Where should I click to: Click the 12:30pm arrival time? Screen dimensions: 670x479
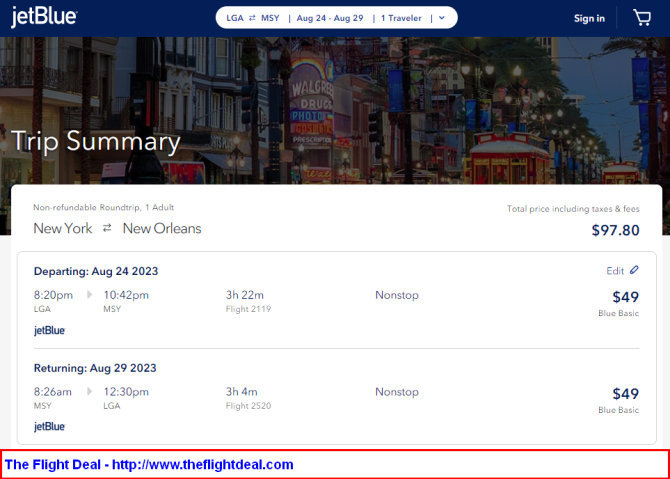tap(126, 392)
